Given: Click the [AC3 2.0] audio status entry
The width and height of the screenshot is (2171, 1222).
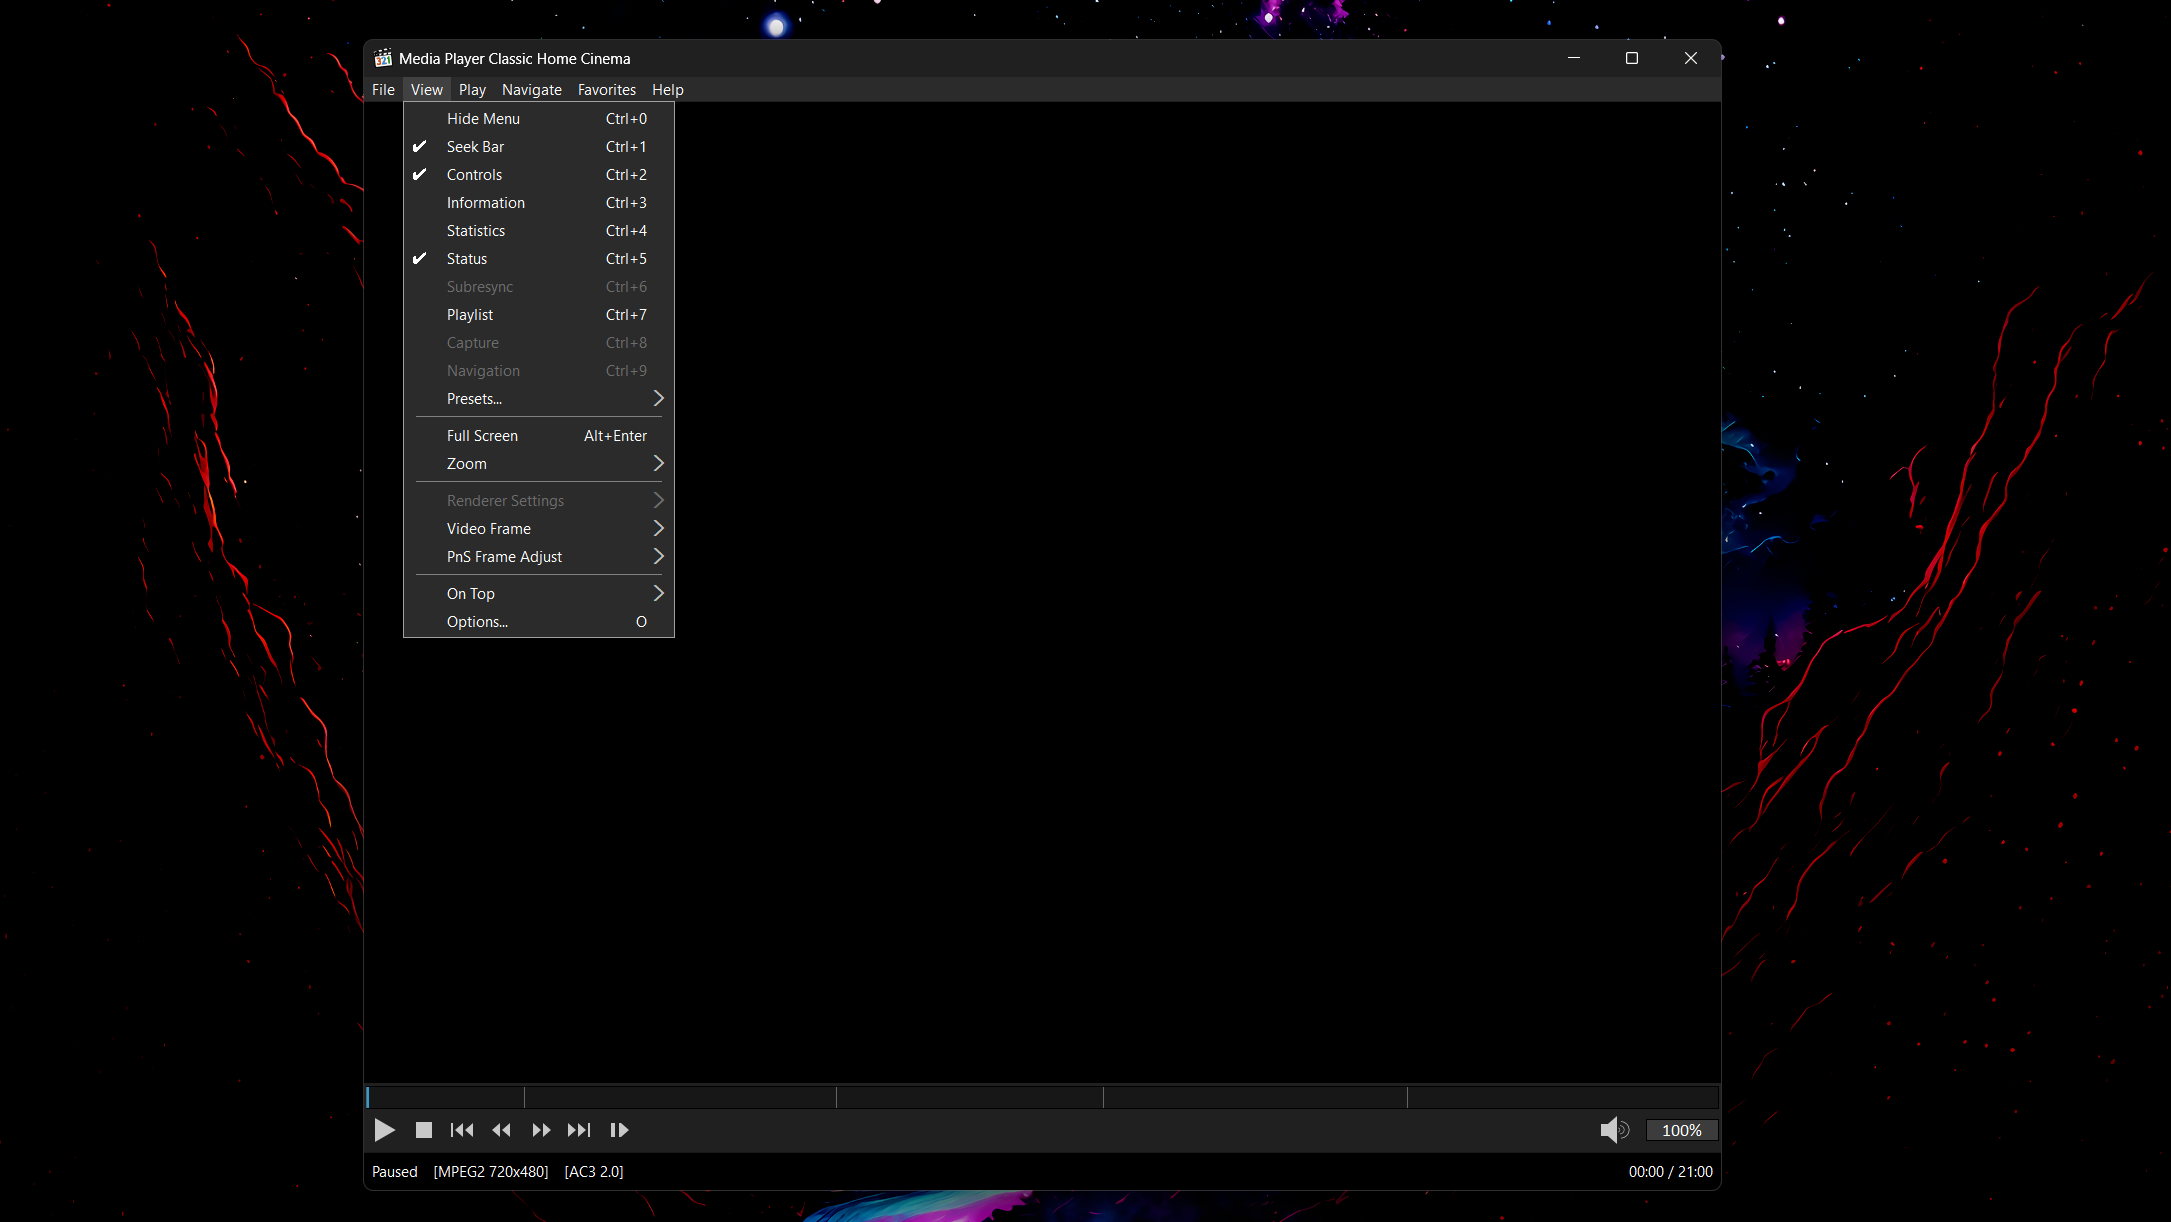Looking at the screenshot, I should pos(594,1172).
